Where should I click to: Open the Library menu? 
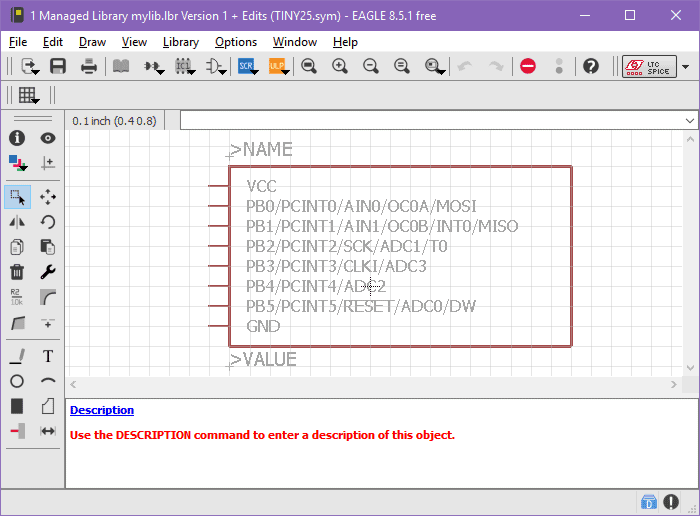(x=180, y=42)
